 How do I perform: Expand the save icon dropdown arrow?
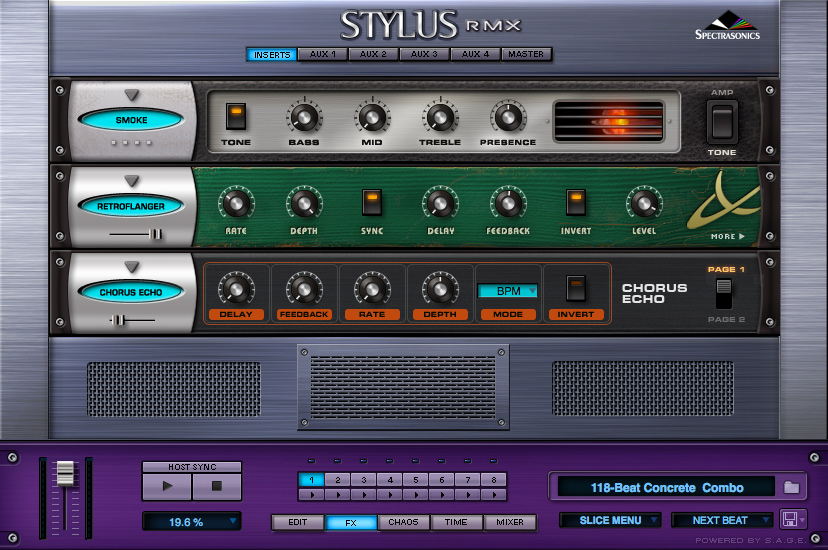[x=803, y=520]
